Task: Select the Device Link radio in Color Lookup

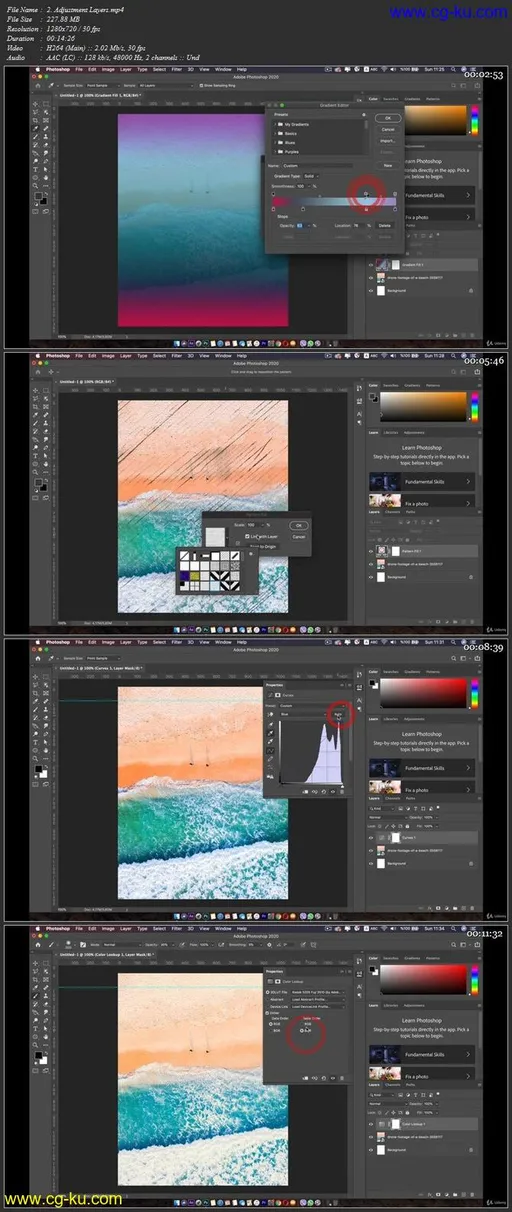Action: (267, 1007)
